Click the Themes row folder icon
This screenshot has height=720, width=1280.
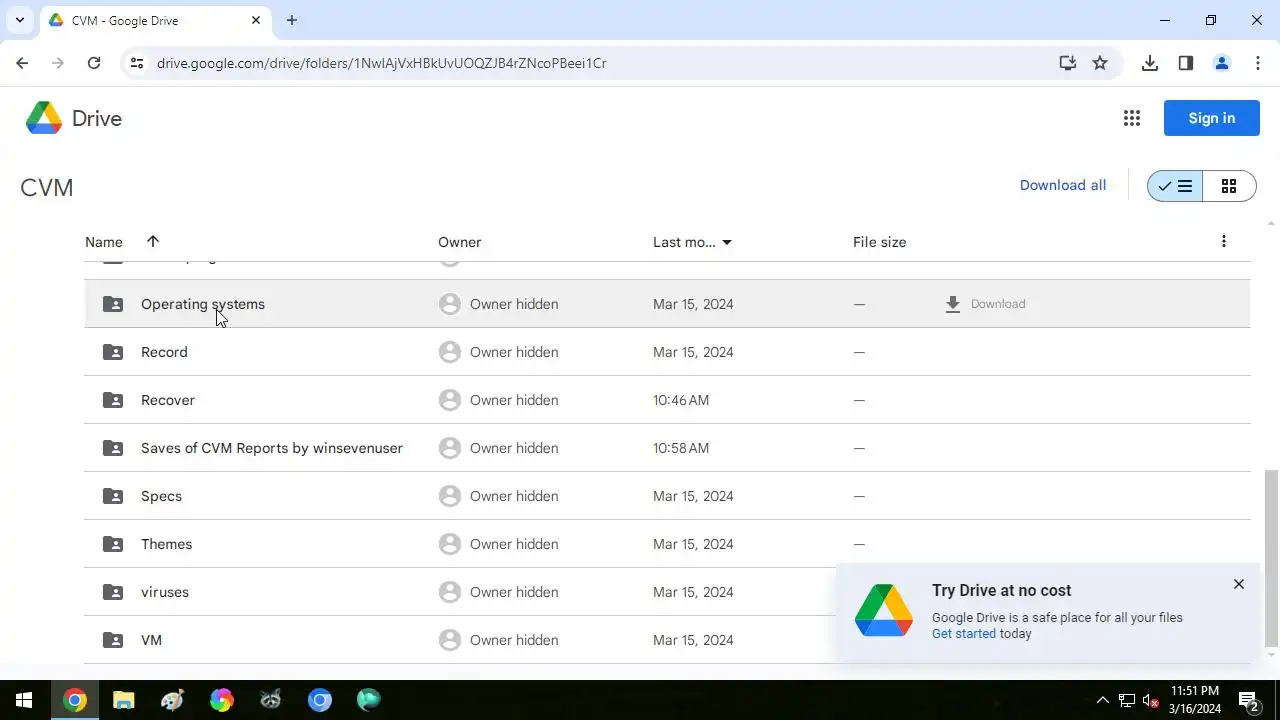pyautogui.click(x=113, y=544)
